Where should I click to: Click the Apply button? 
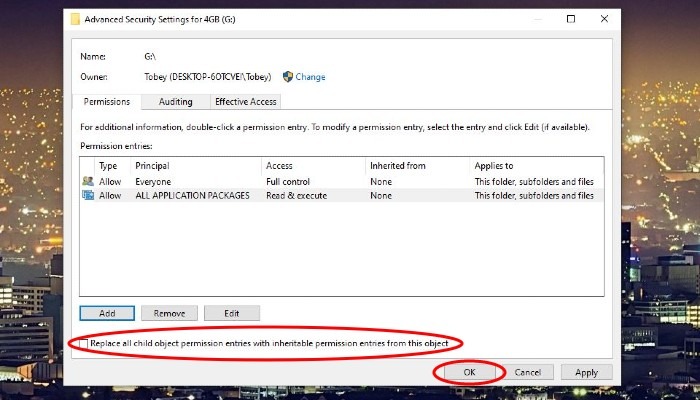pyautogui.click(x=586, y=372)
